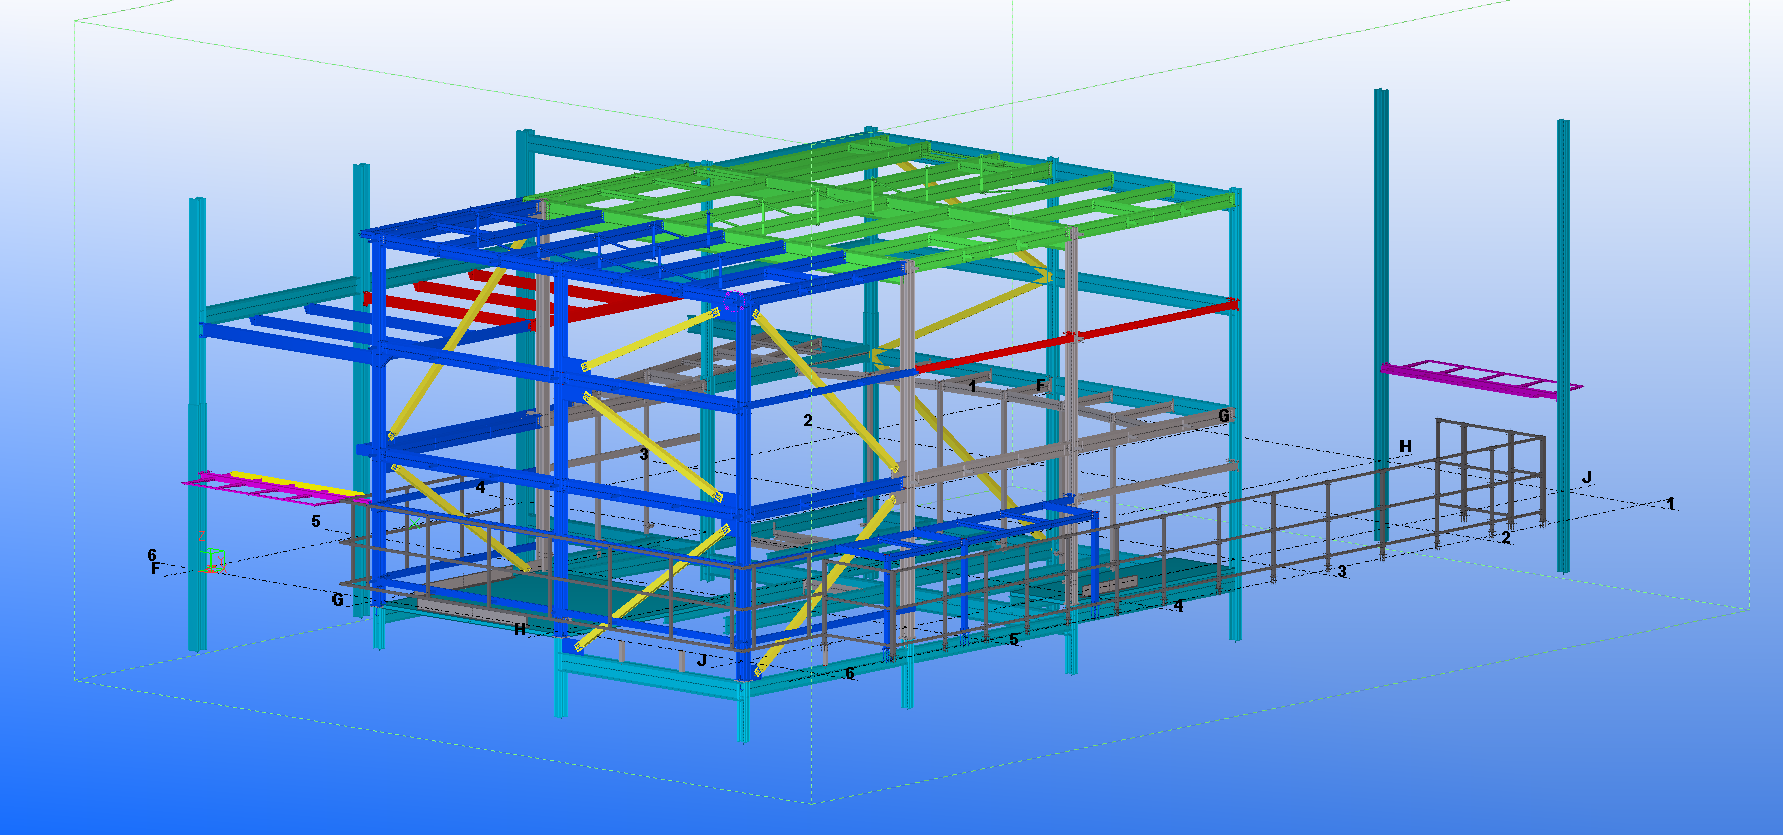The image size is (1783, 835).
Task: Select the magenta platform between the tall teal columns
Action: (1481, 378)
